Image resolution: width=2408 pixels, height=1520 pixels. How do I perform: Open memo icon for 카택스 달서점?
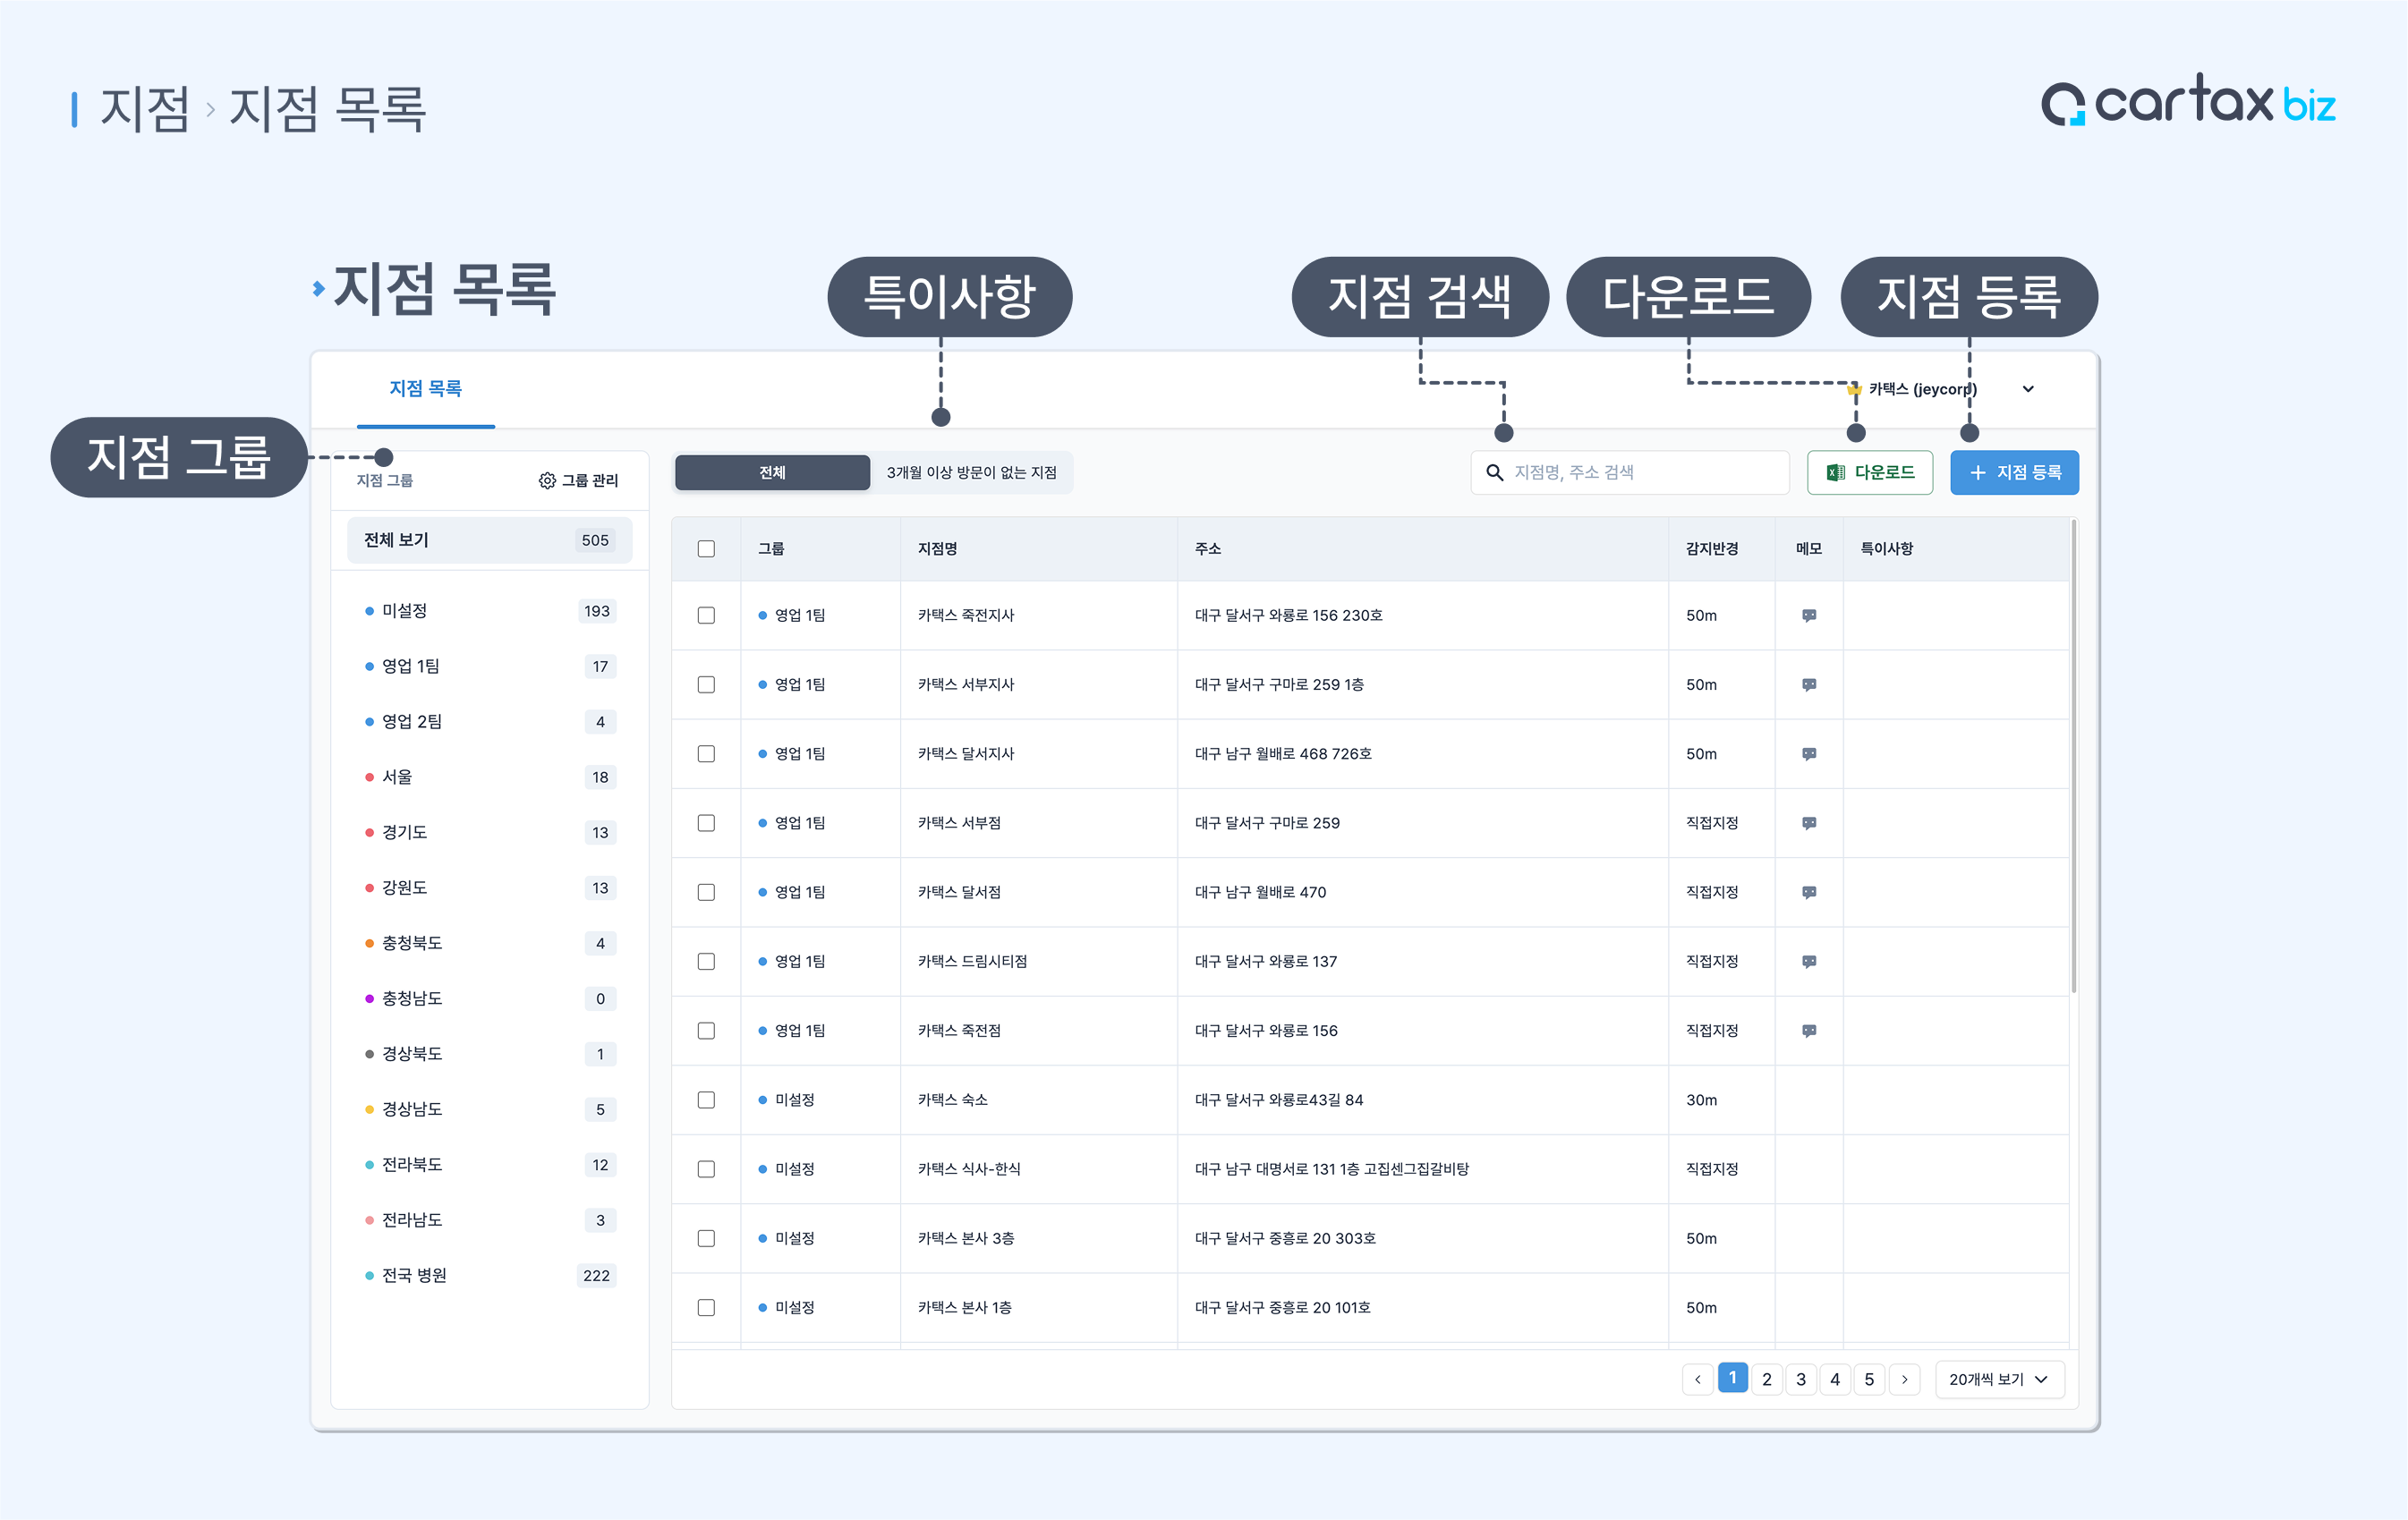(x=1808, y=893)
